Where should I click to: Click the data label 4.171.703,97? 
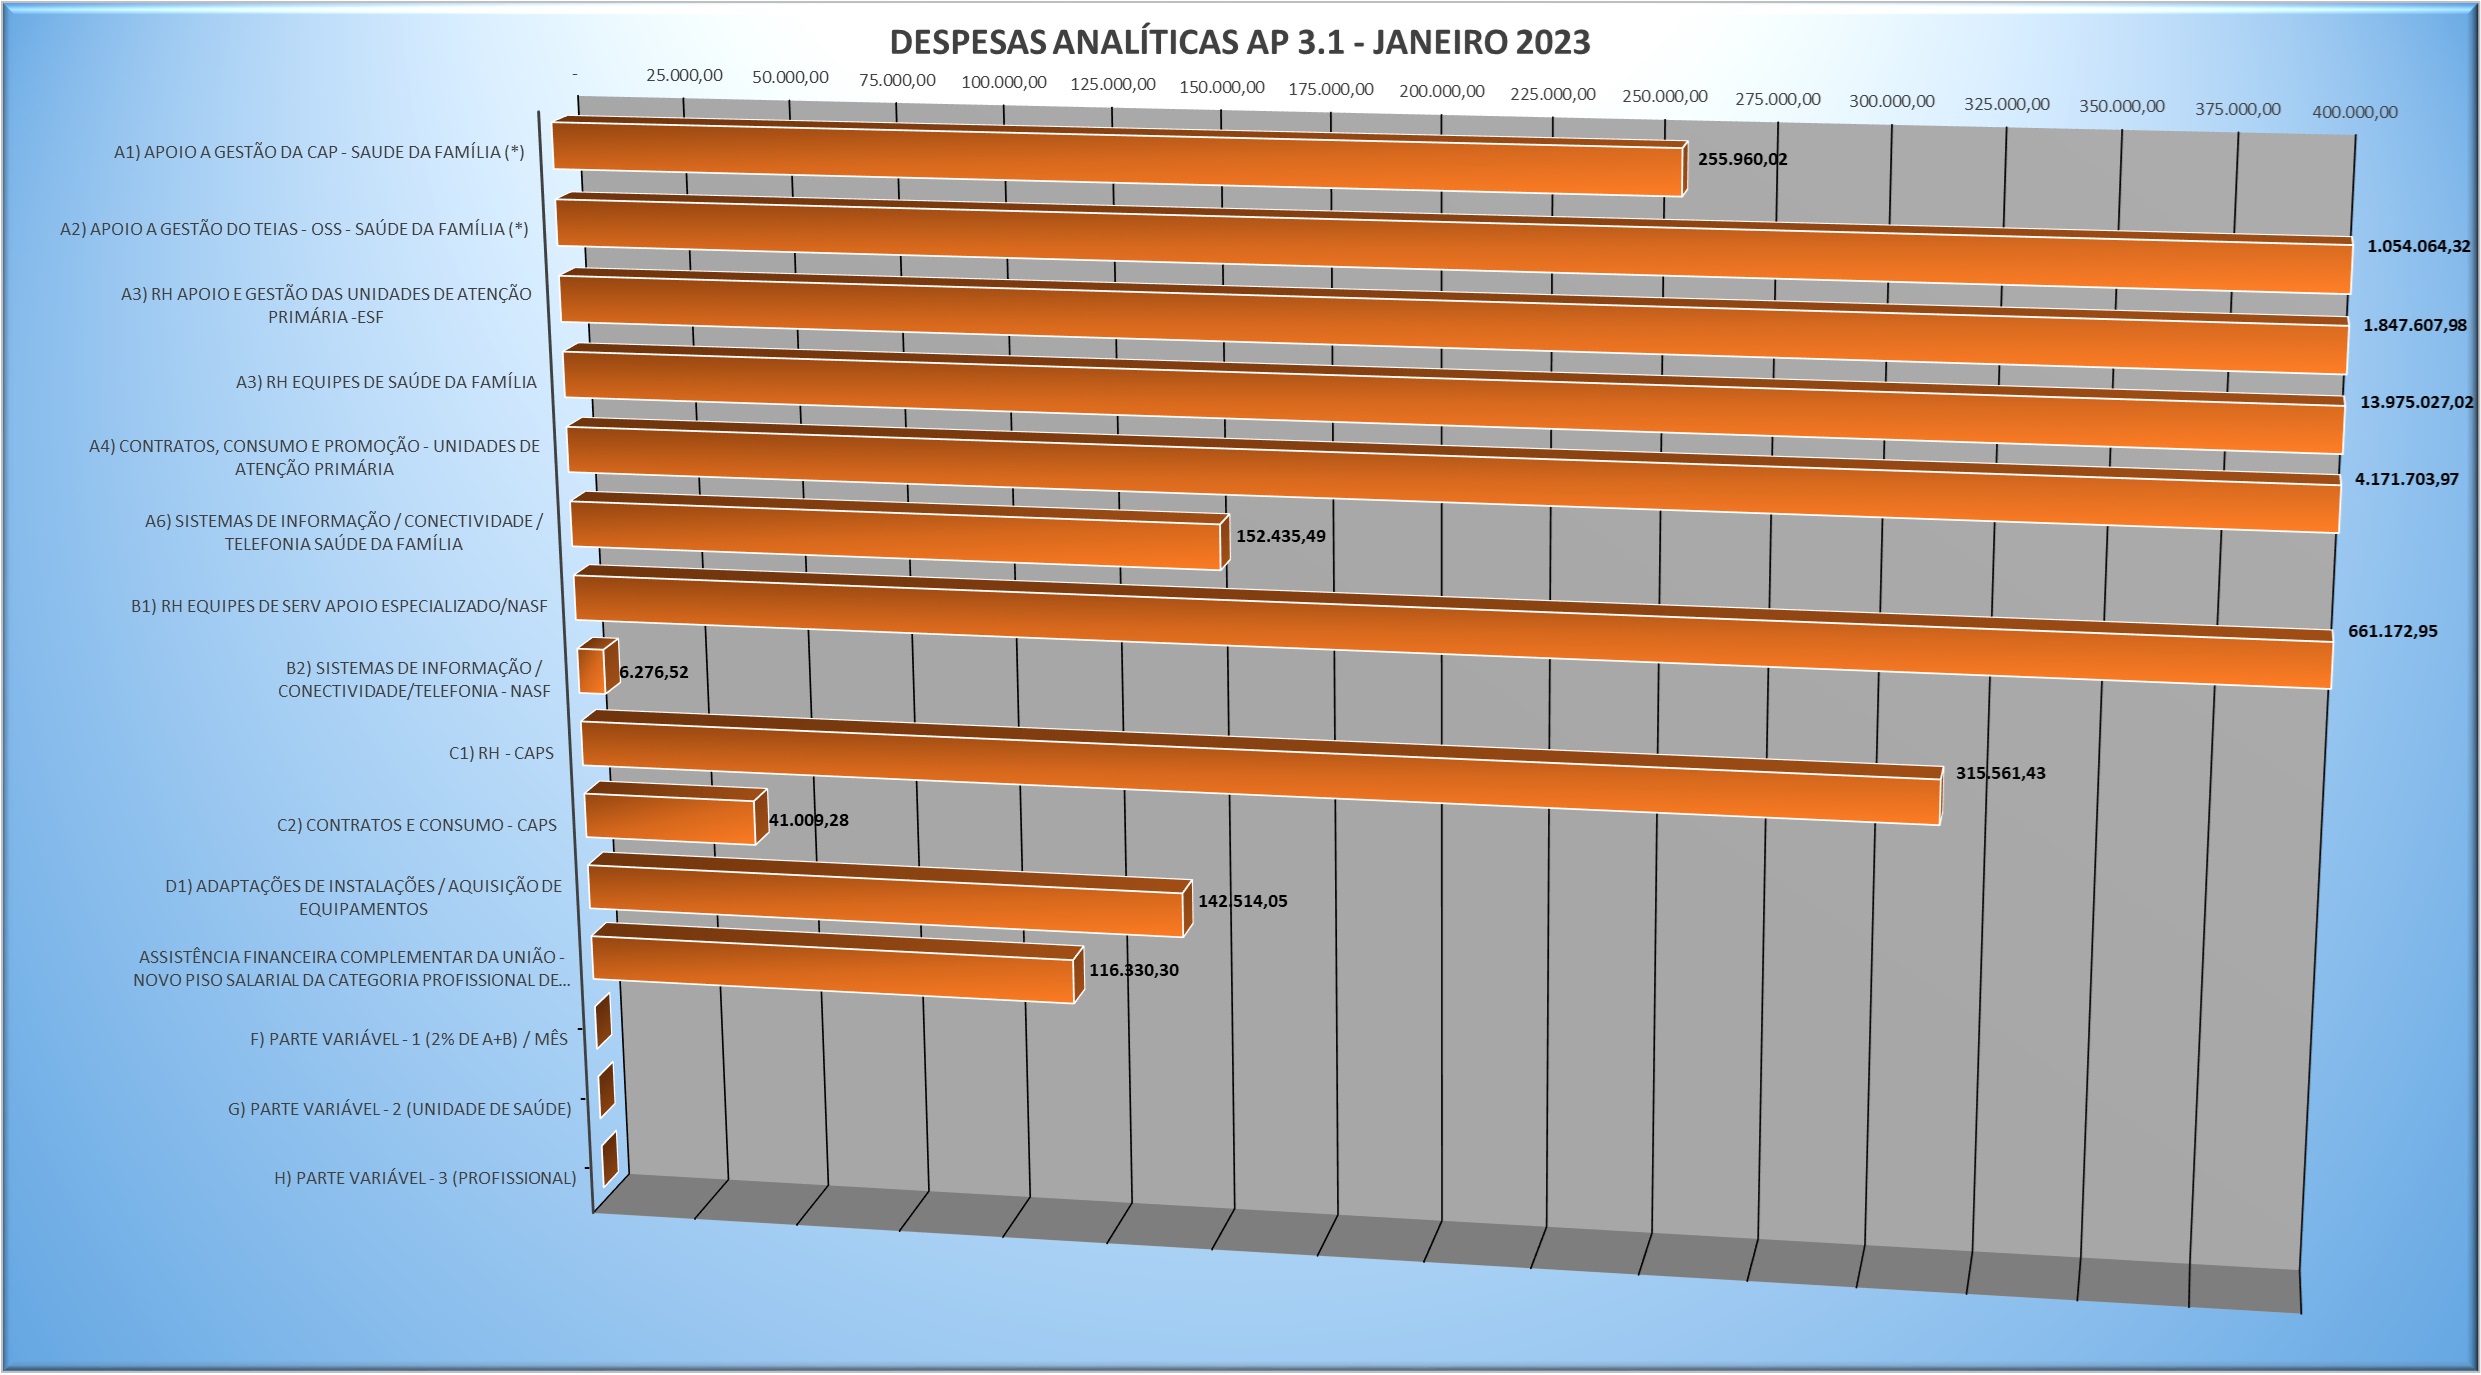pos(2406,480)
